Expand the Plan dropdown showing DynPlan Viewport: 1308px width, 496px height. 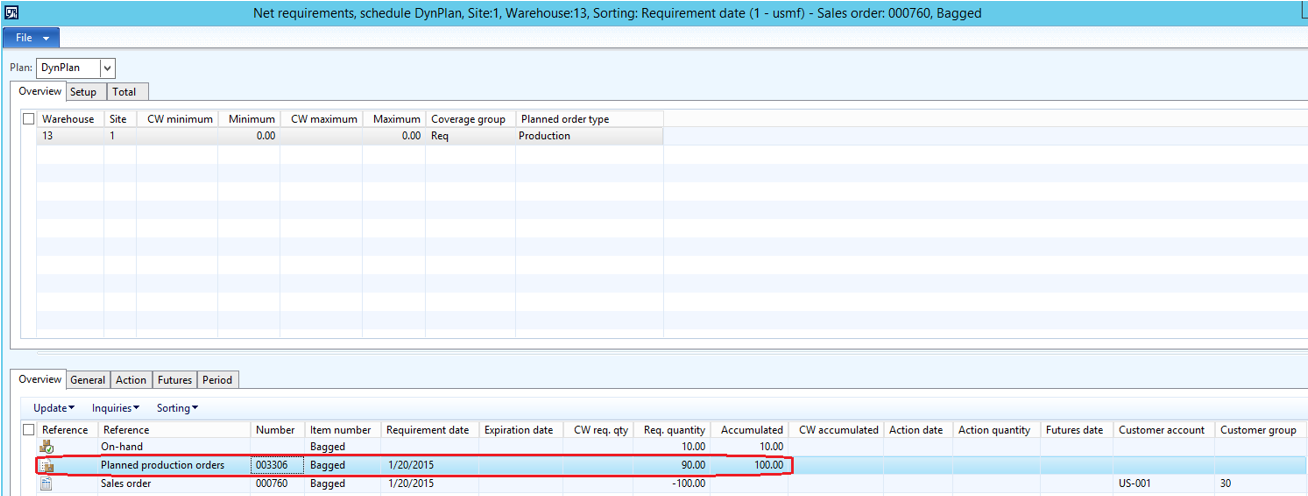[x=107, y=68]
